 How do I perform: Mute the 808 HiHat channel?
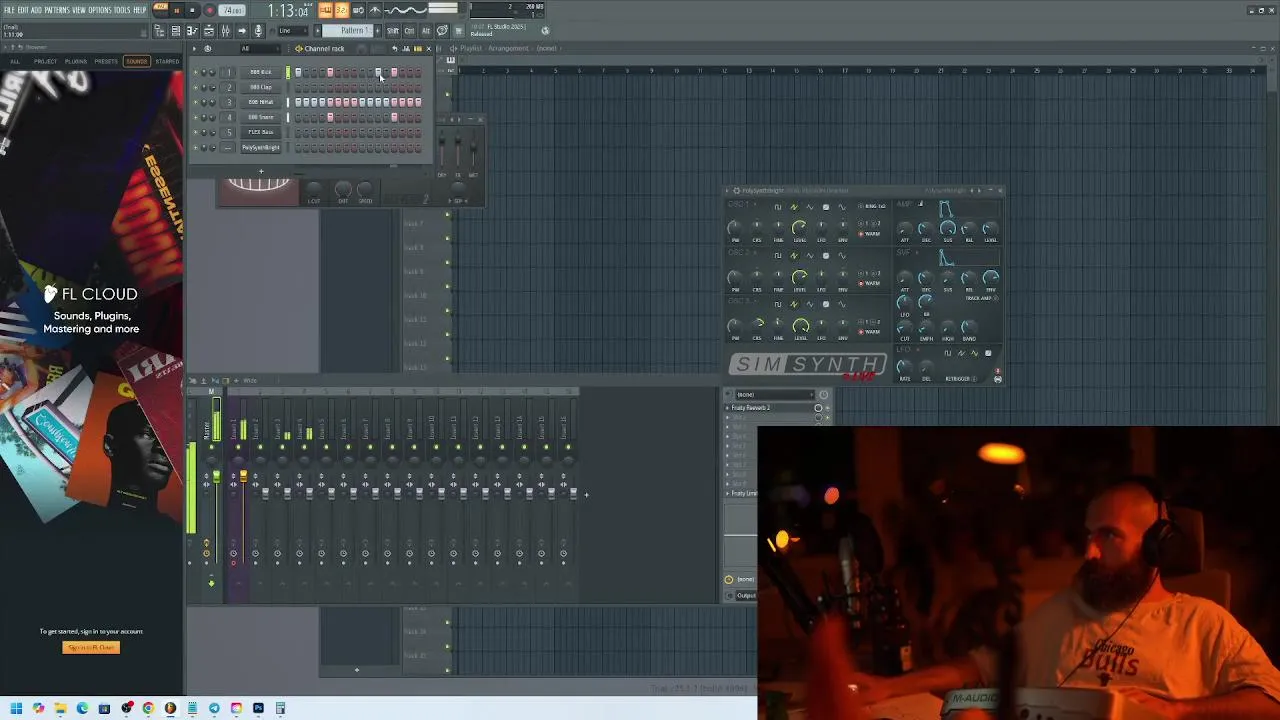195,102
